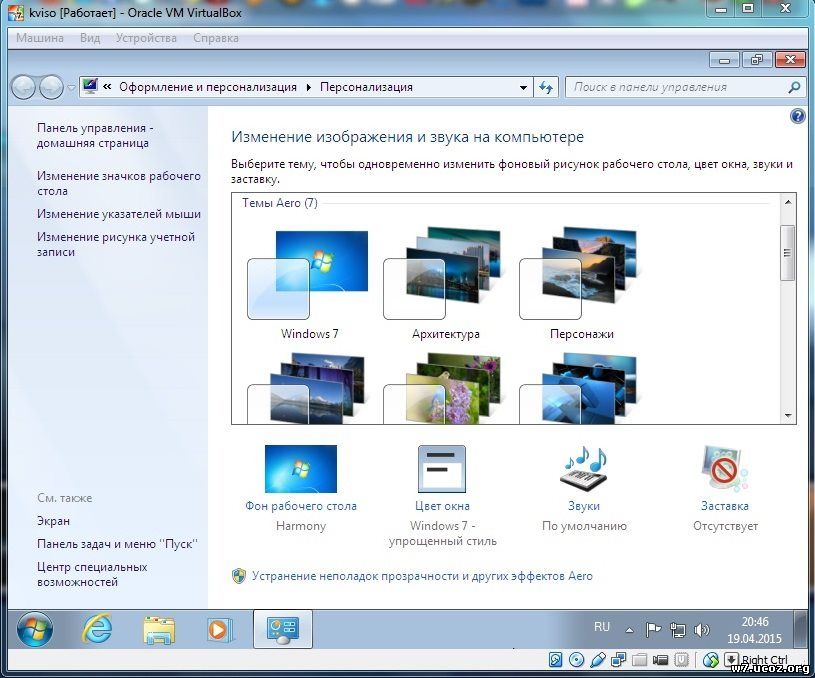Viewport: 815px width, 678px height.
Task: Click the keyboard capture arrow indicator
Action: tap(731, 659)
